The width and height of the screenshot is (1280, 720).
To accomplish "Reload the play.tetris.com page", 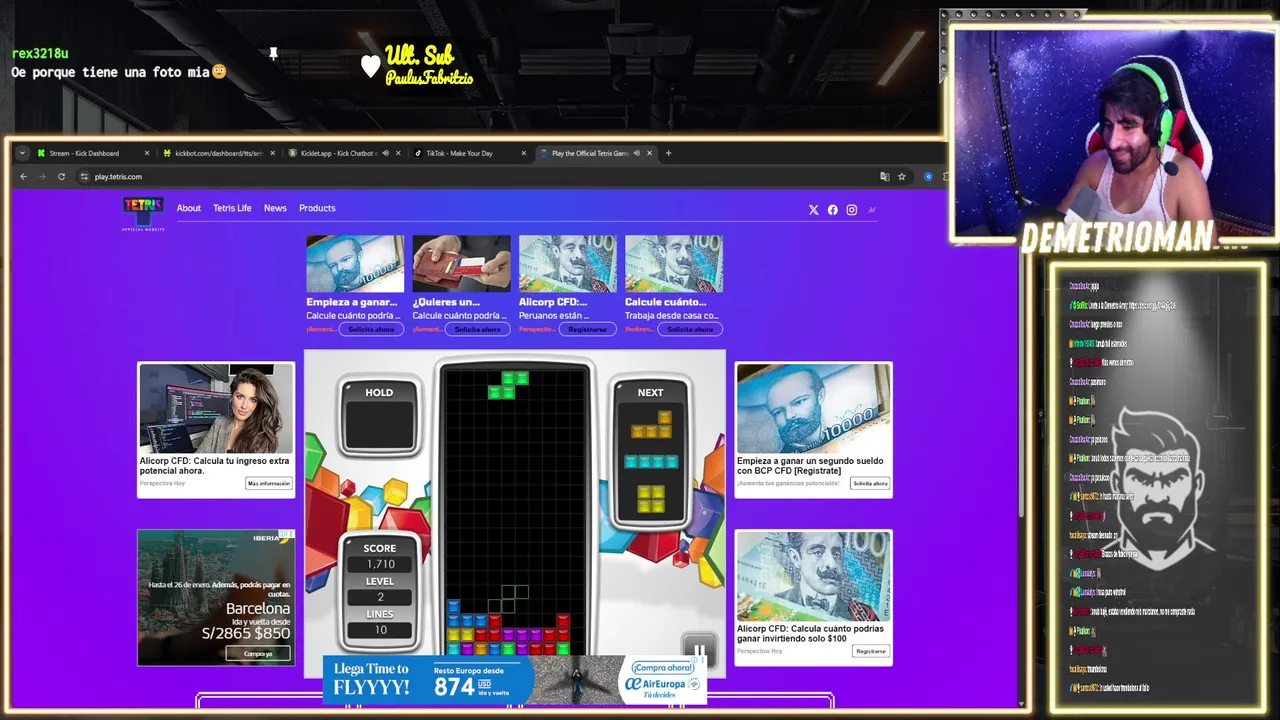I will [x=61, y=177].
